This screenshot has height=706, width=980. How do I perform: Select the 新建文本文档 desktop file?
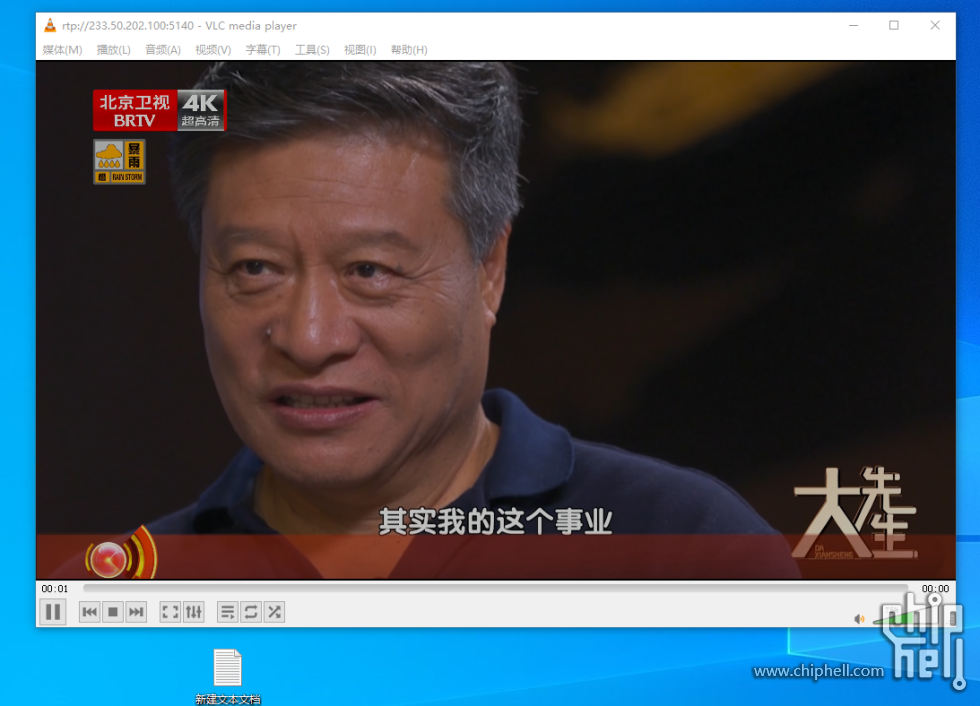[x=228, y=676]
